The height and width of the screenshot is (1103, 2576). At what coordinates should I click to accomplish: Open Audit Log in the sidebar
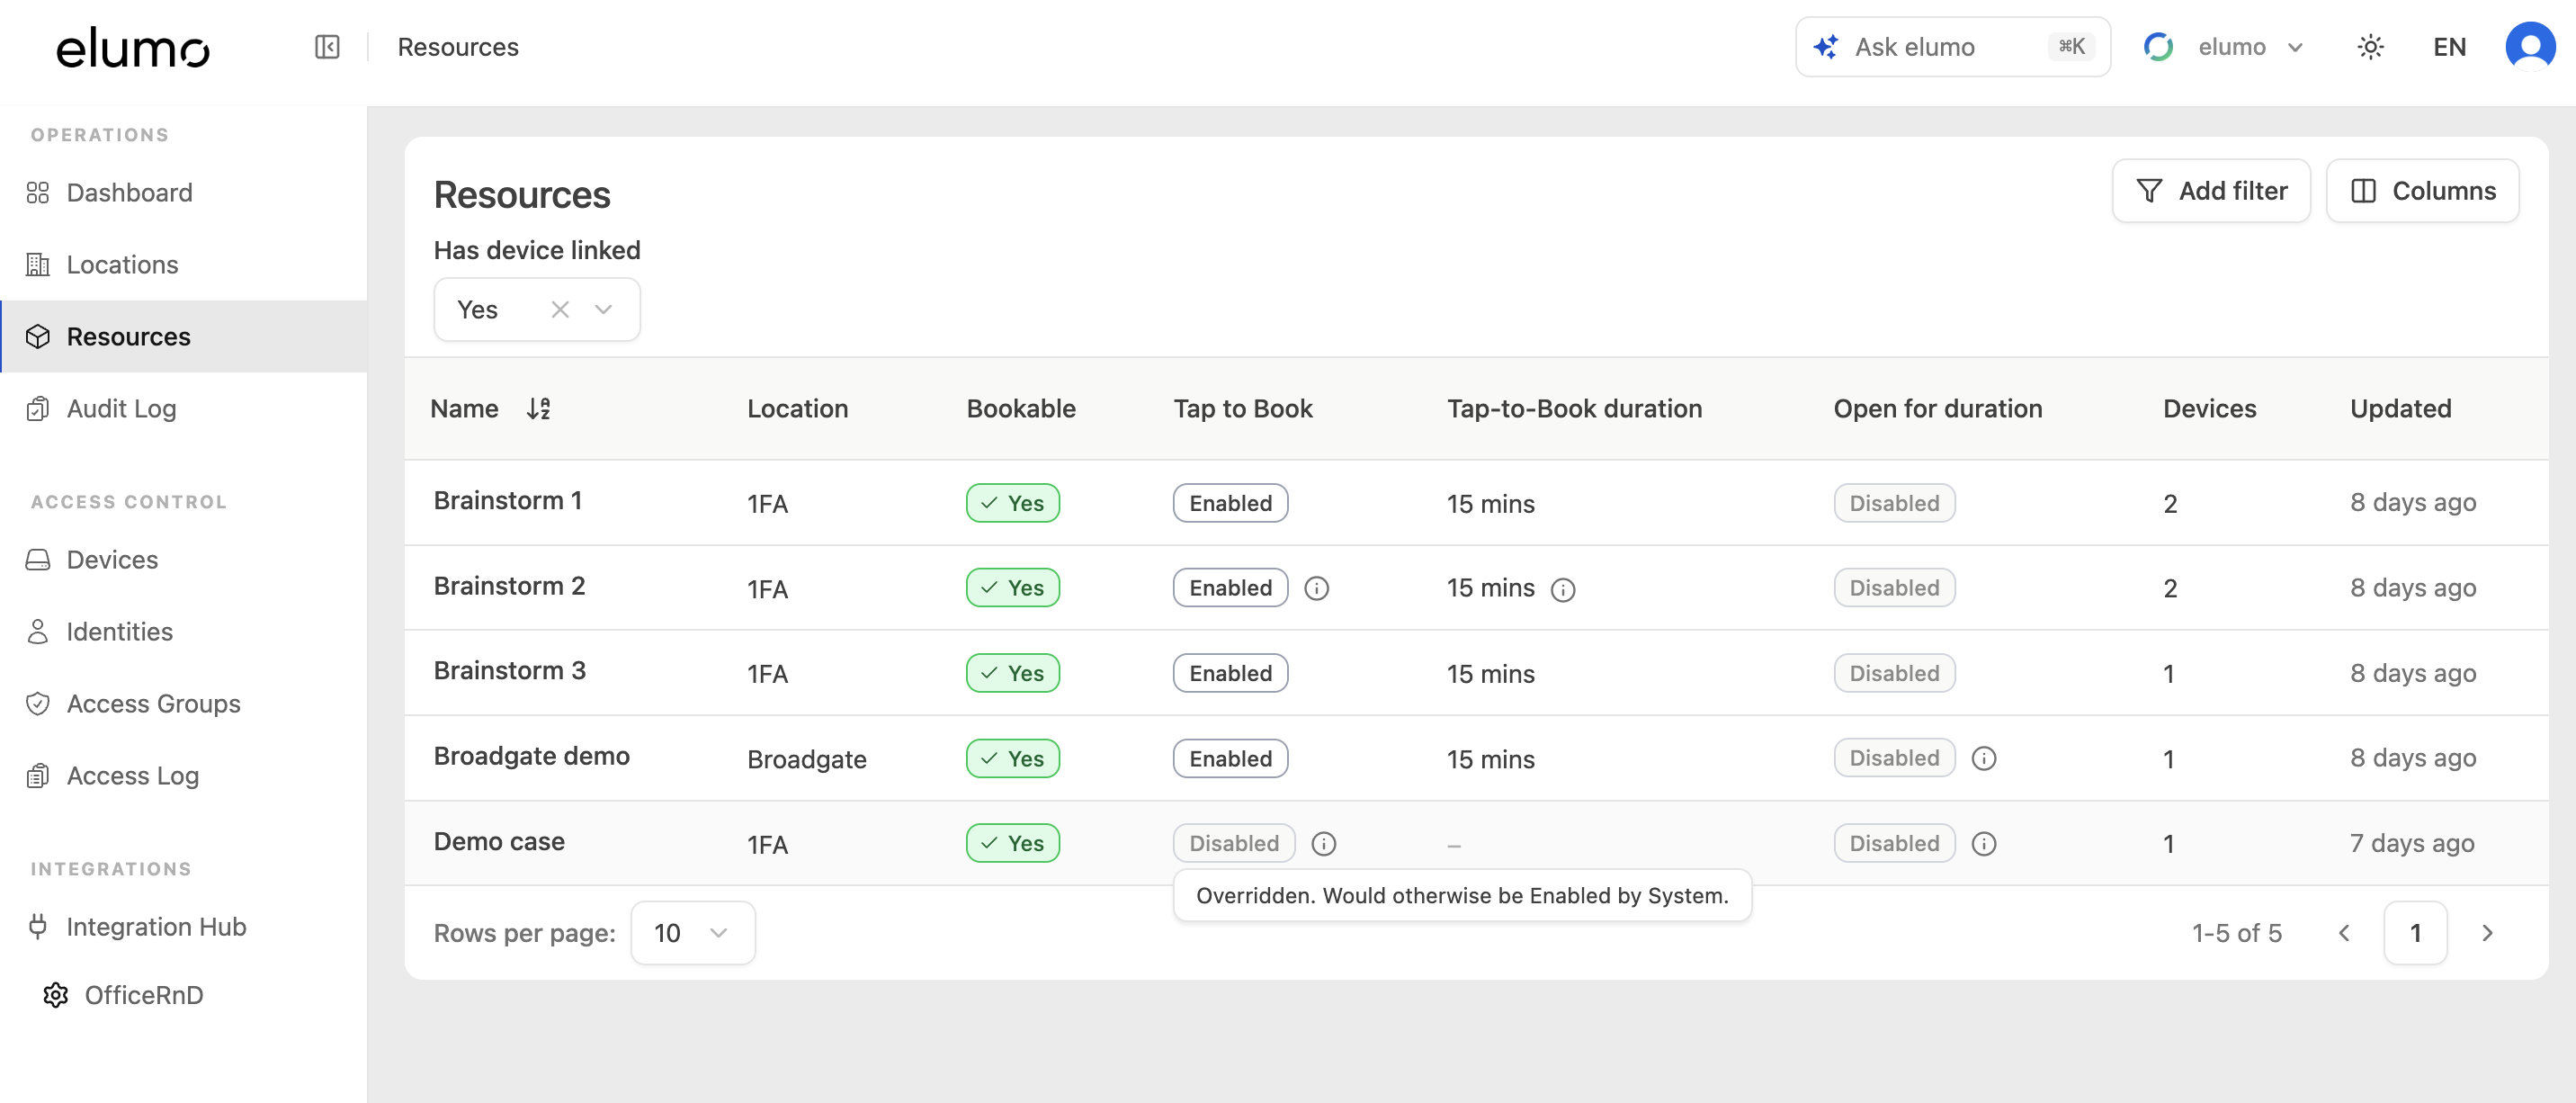click(184, 409)
